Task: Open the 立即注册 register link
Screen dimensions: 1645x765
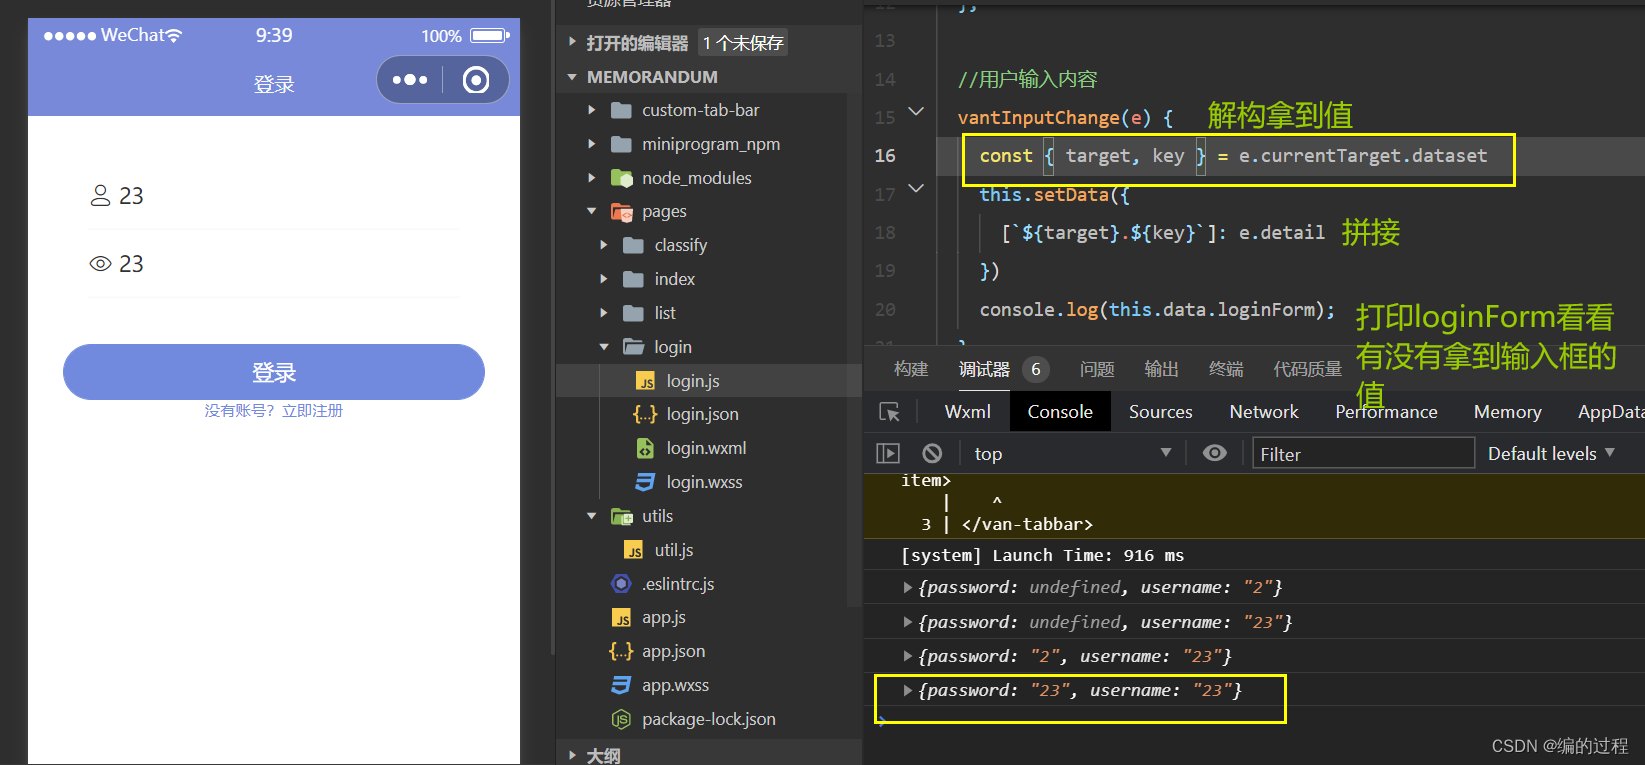Action: pos(312,411)
